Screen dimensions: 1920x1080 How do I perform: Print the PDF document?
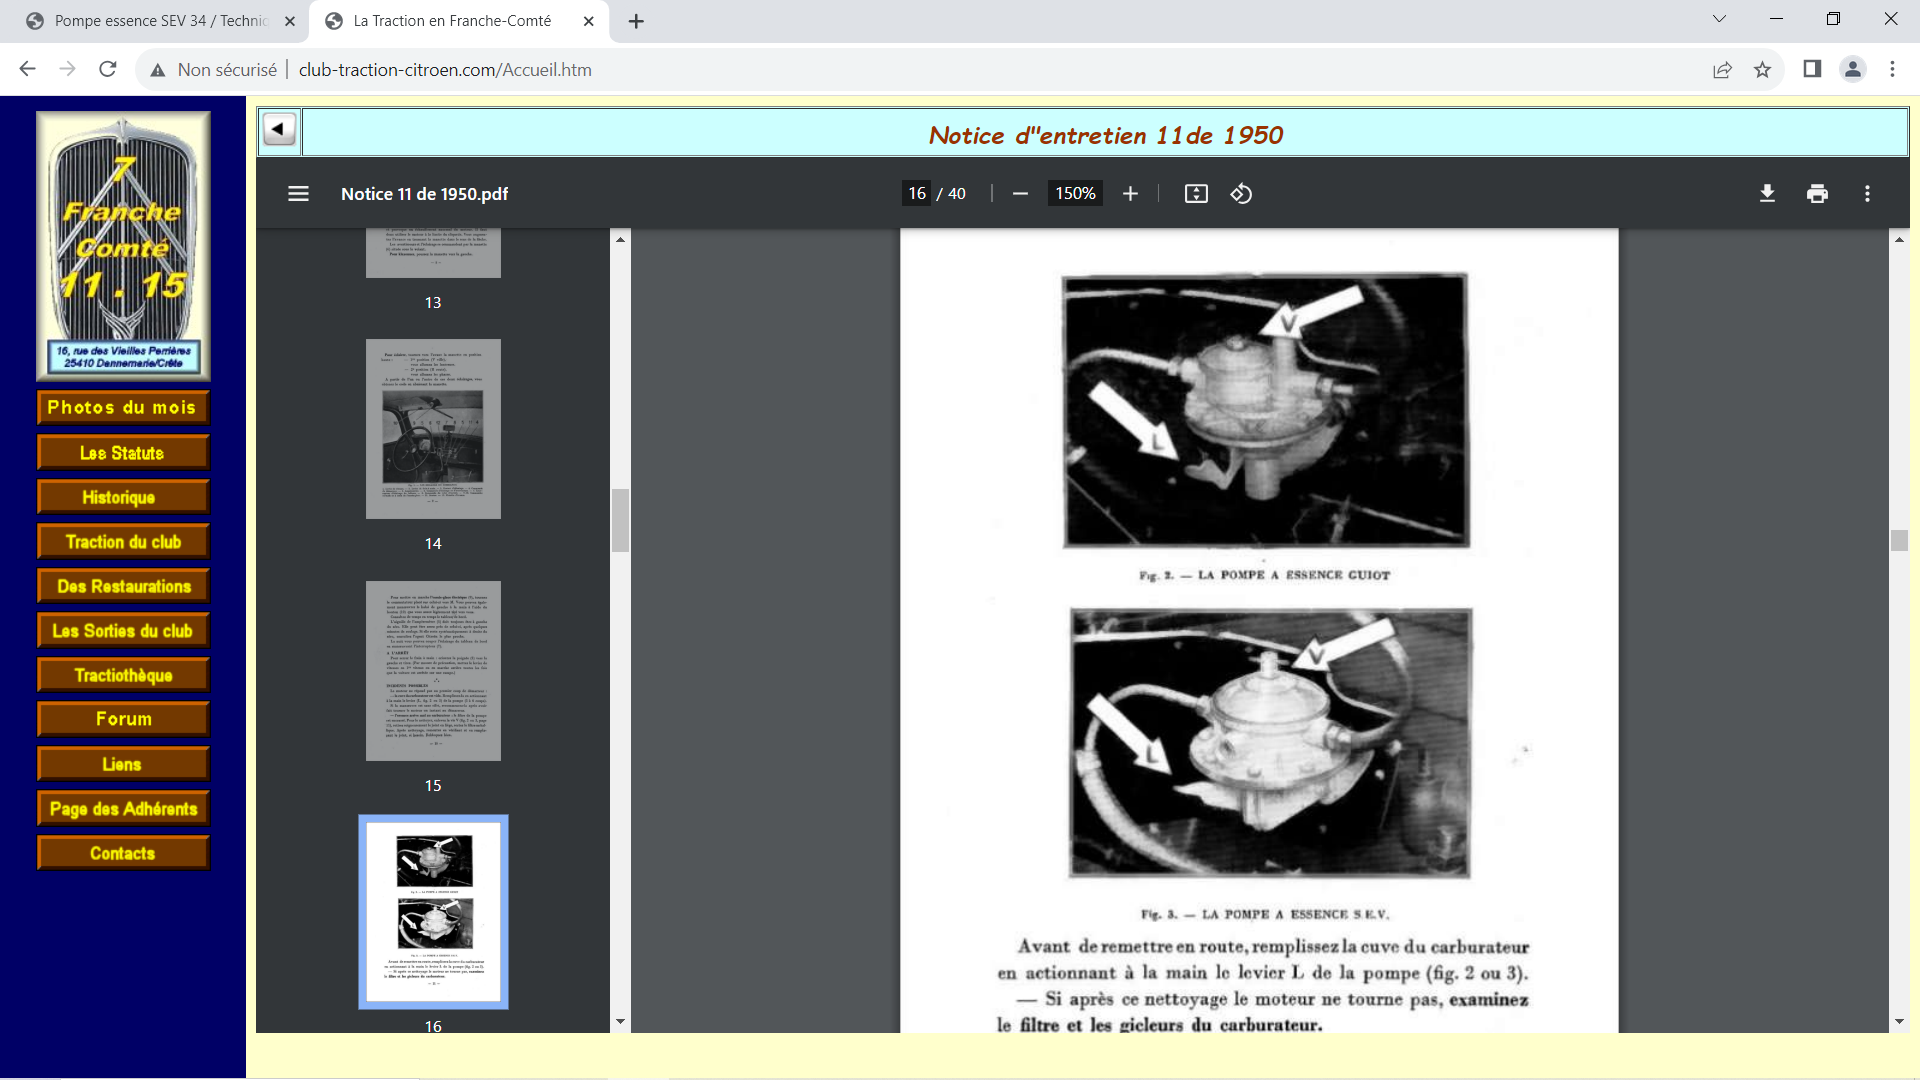click(1817, 194)
